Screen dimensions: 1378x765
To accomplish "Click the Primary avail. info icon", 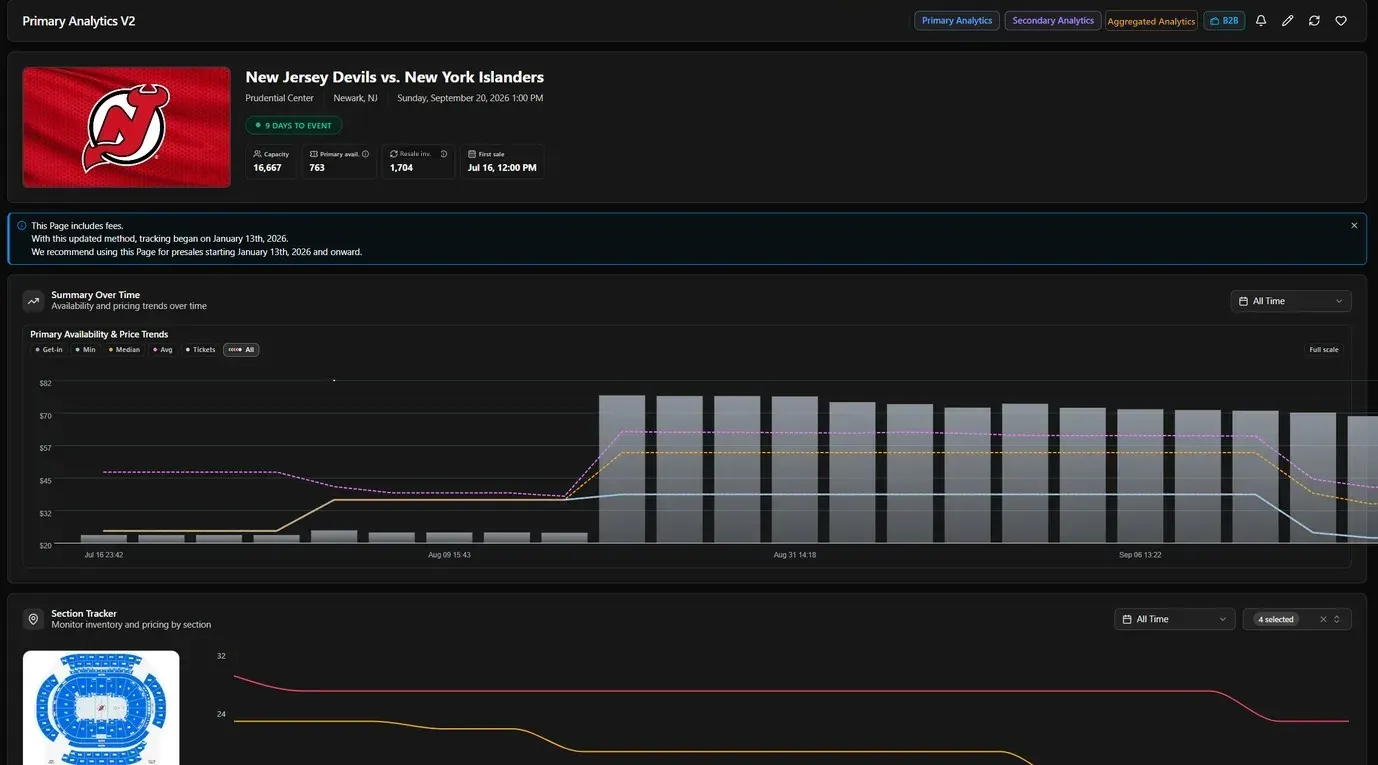I will [365, 154].
